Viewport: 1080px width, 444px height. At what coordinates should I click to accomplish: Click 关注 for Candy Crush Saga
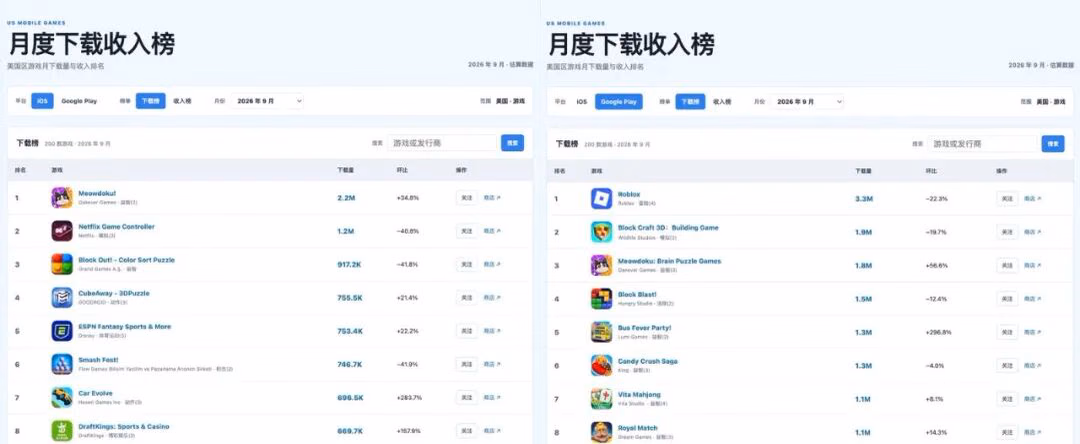tap(1007, 365)
